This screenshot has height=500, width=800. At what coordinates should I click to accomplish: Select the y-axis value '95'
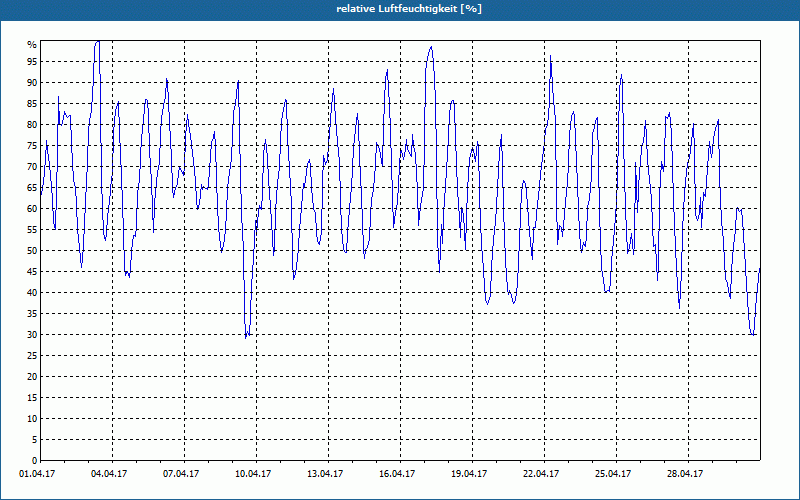point(32,62)
